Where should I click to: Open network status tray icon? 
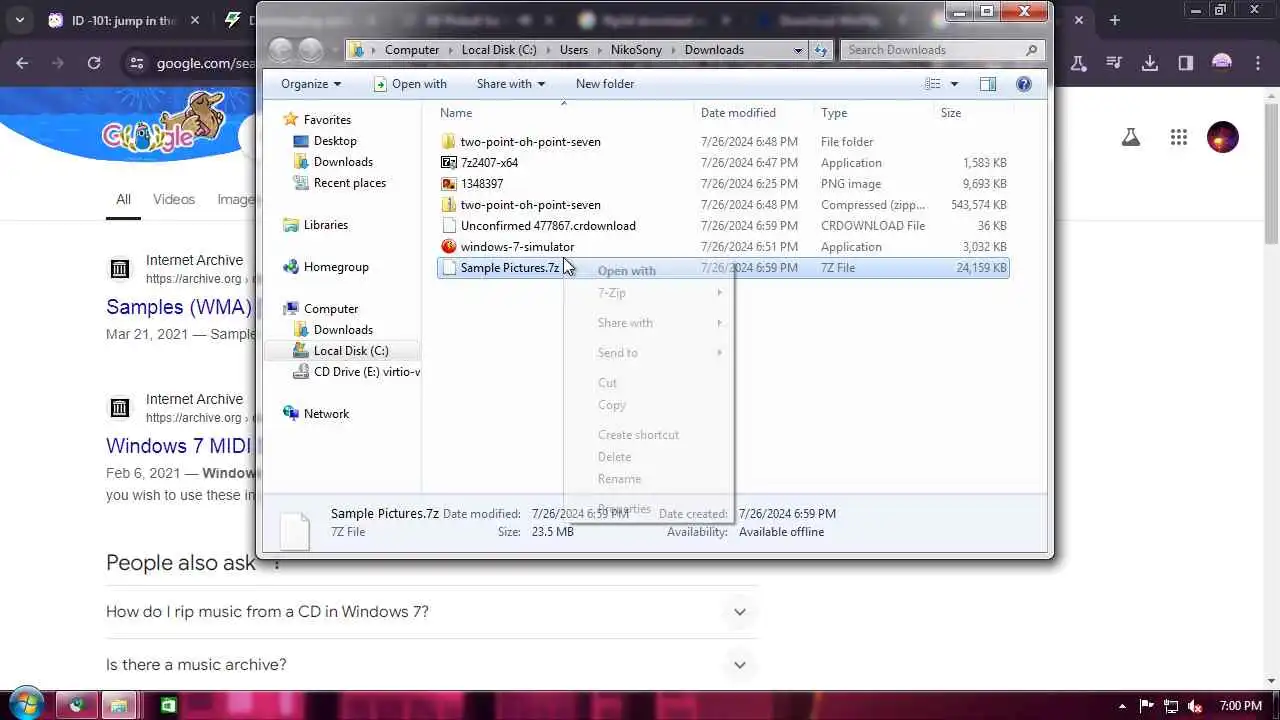point(1171,707)
